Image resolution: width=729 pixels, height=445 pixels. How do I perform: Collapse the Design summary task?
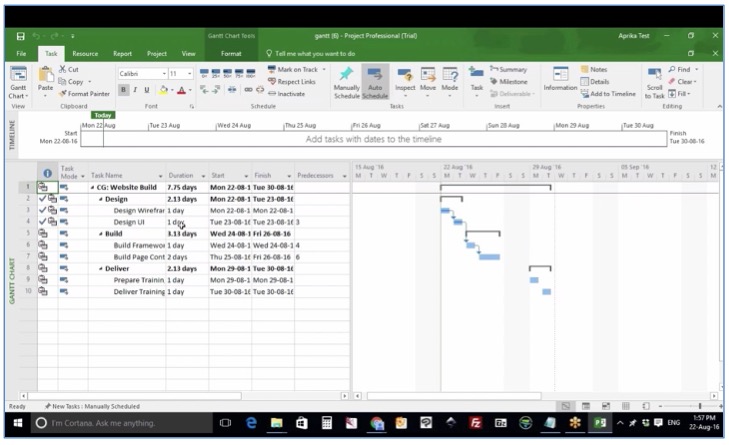pos(100,199)
